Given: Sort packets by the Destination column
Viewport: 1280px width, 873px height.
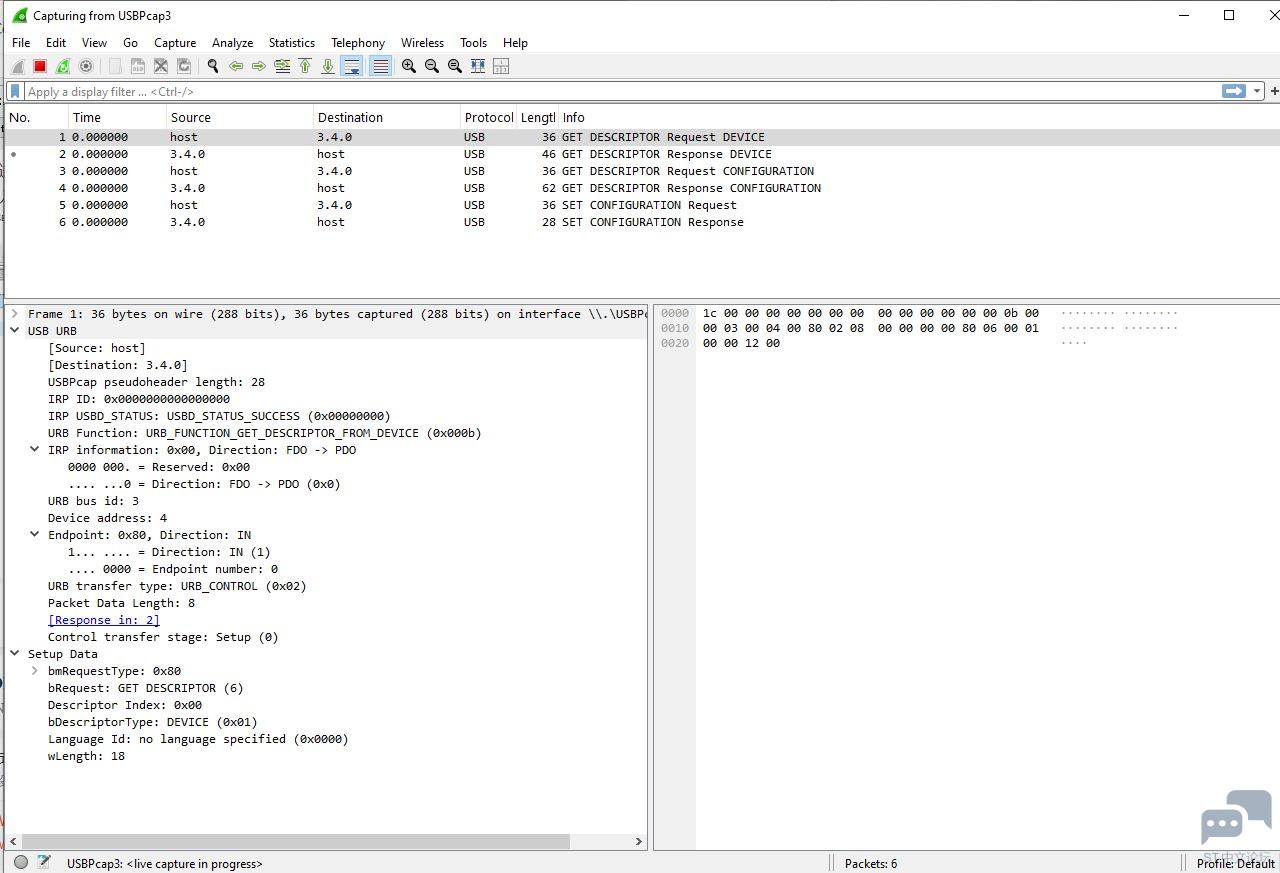Looking at the screenshot, I should 387,117.
